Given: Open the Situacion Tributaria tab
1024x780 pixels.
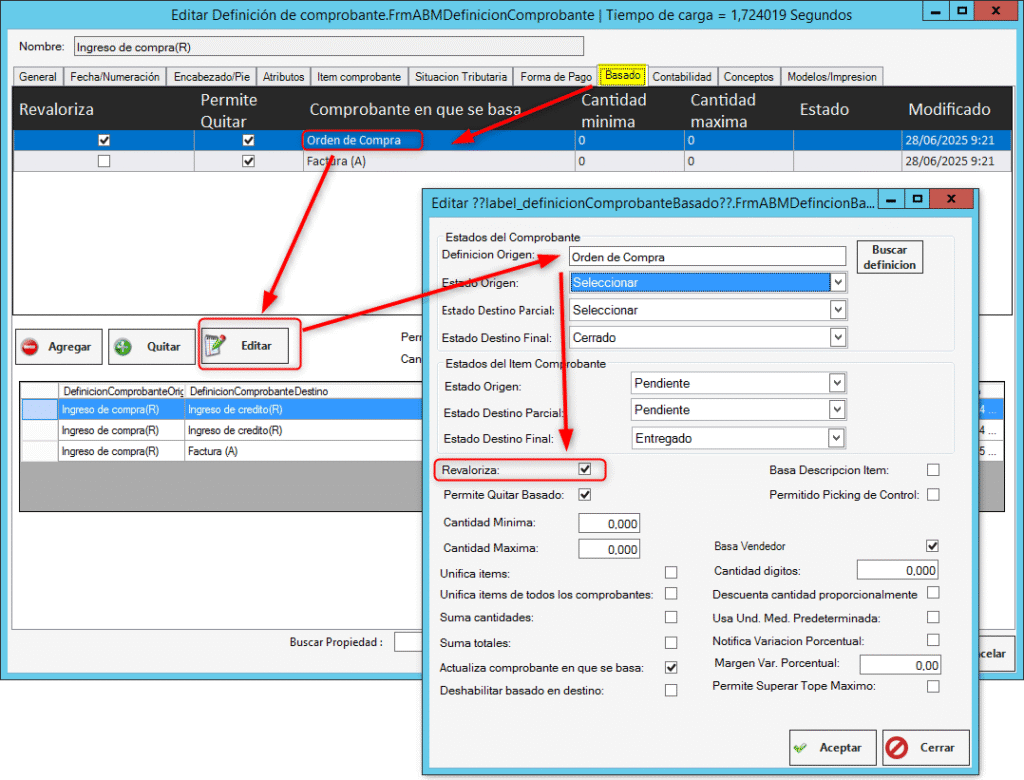Looking at the screenshot, I should (461, 77).
